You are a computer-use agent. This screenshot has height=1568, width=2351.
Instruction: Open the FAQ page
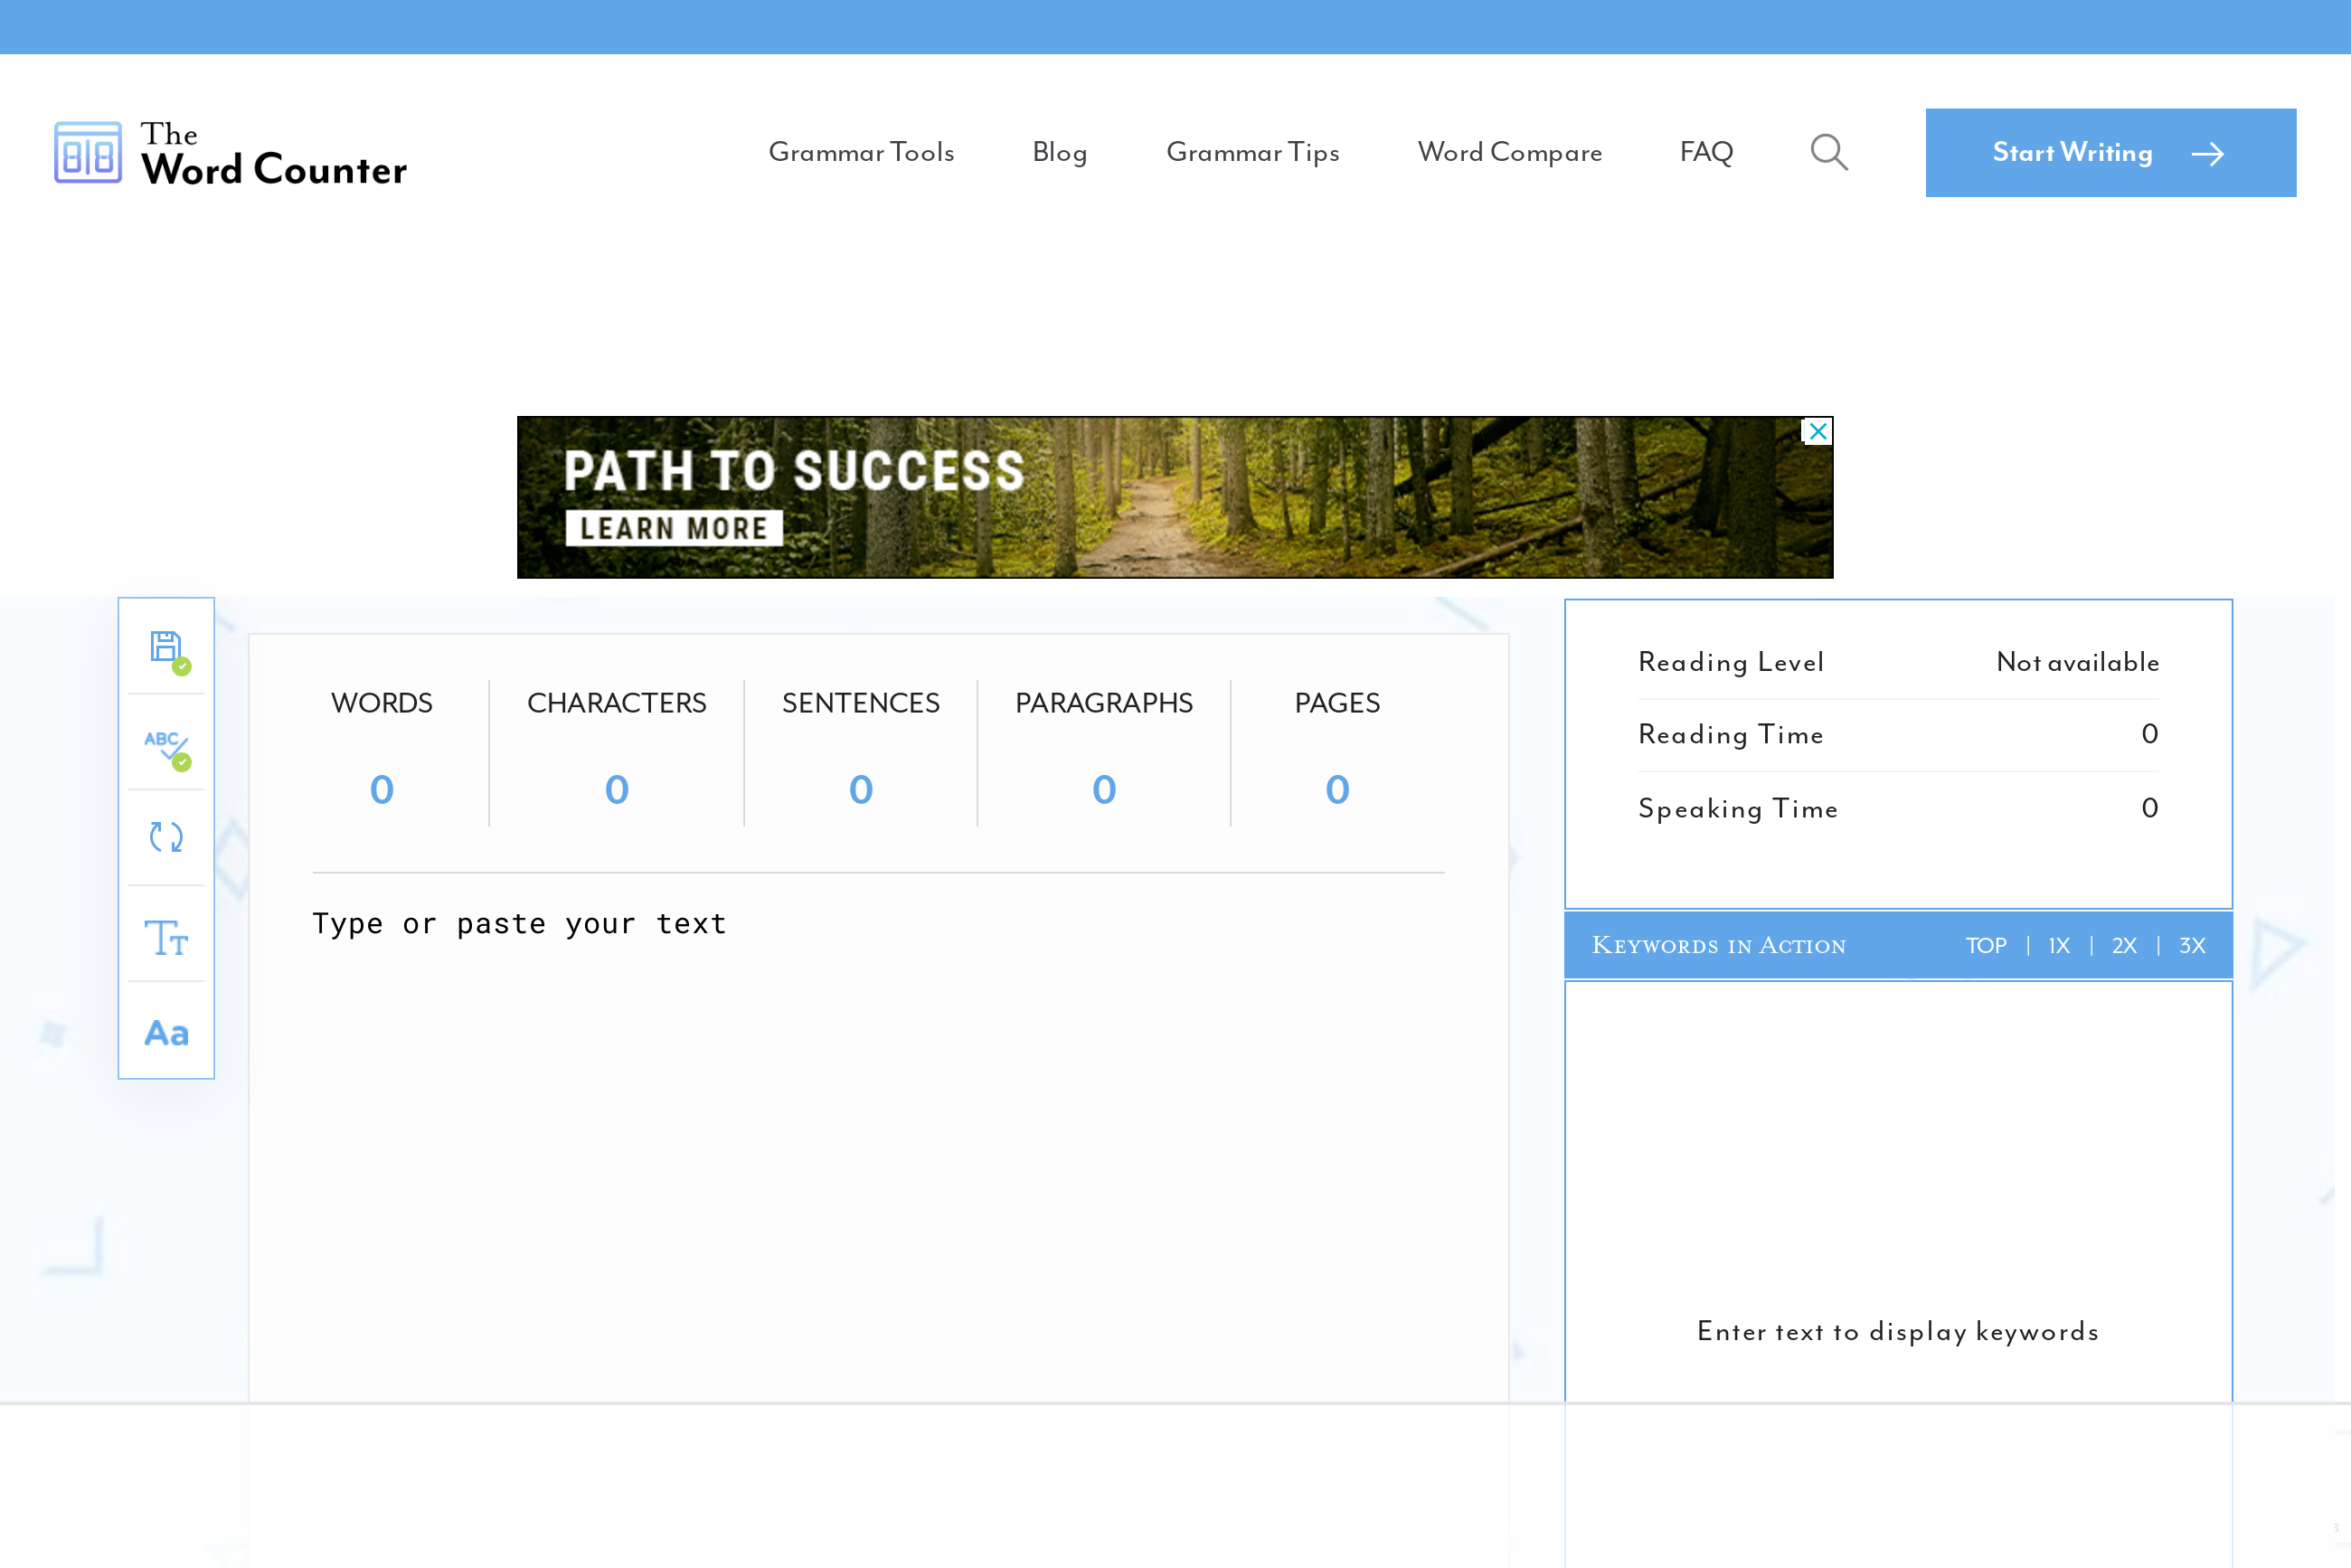pos(1706,152)
